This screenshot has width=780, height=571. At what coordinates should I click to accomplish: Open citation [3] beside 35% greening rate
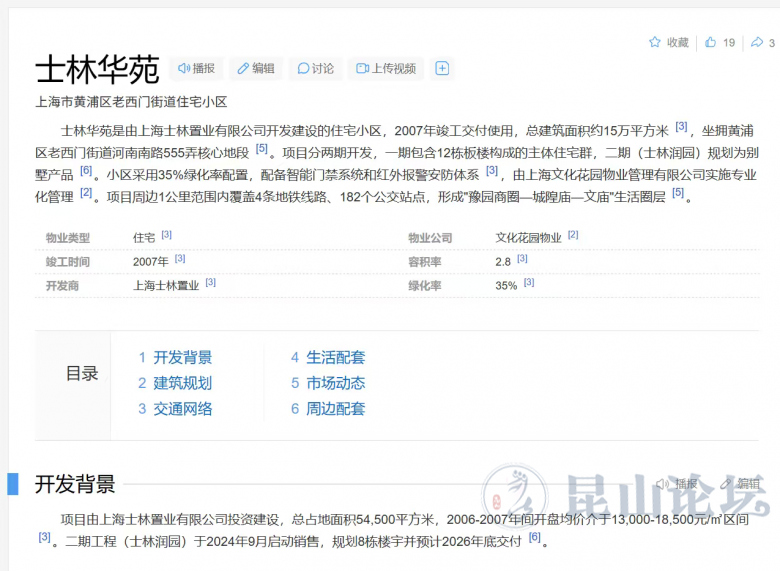click(x=529, y=283)
